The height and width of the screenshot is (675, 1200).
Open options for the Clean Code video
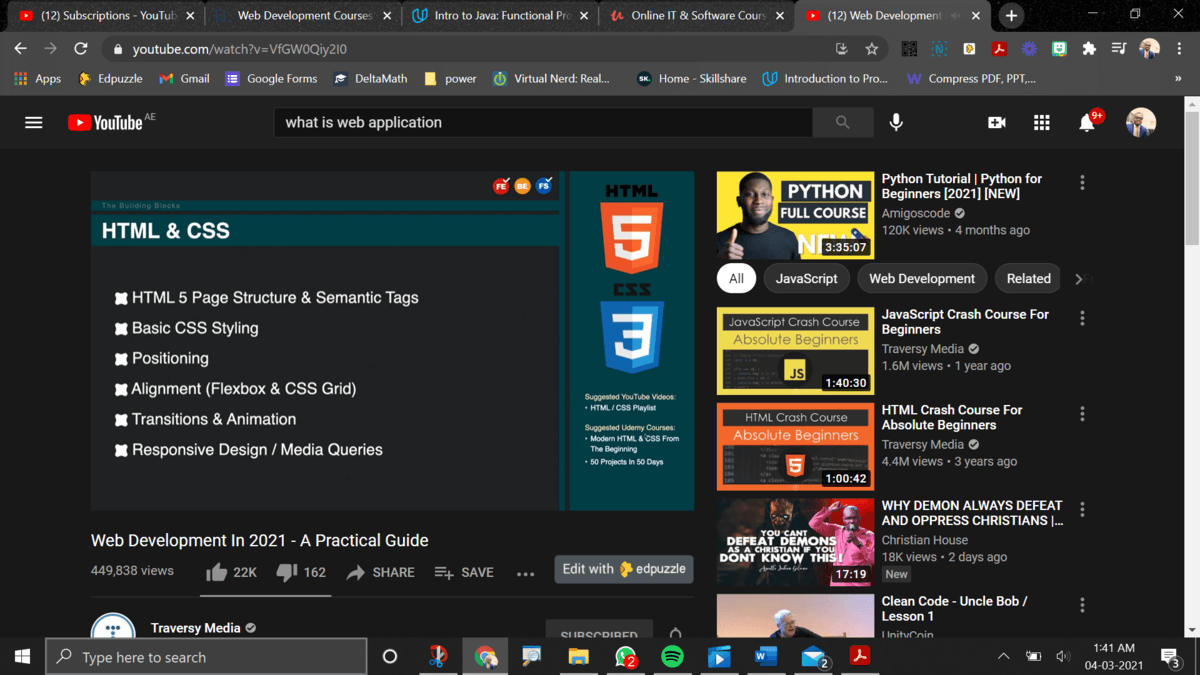point(1082,605)
